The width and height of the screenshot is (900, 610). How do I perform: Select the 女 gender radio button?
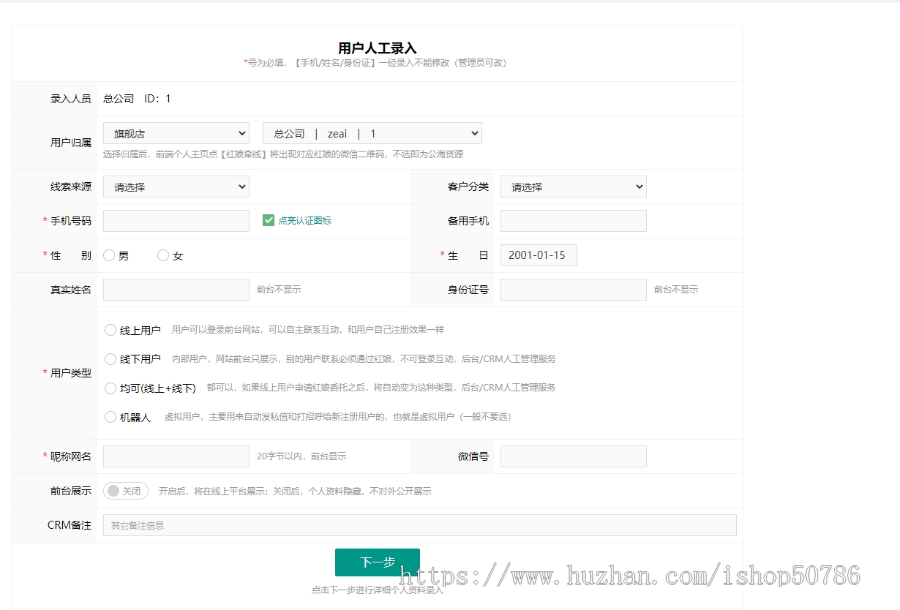click(x=163, y=255)
